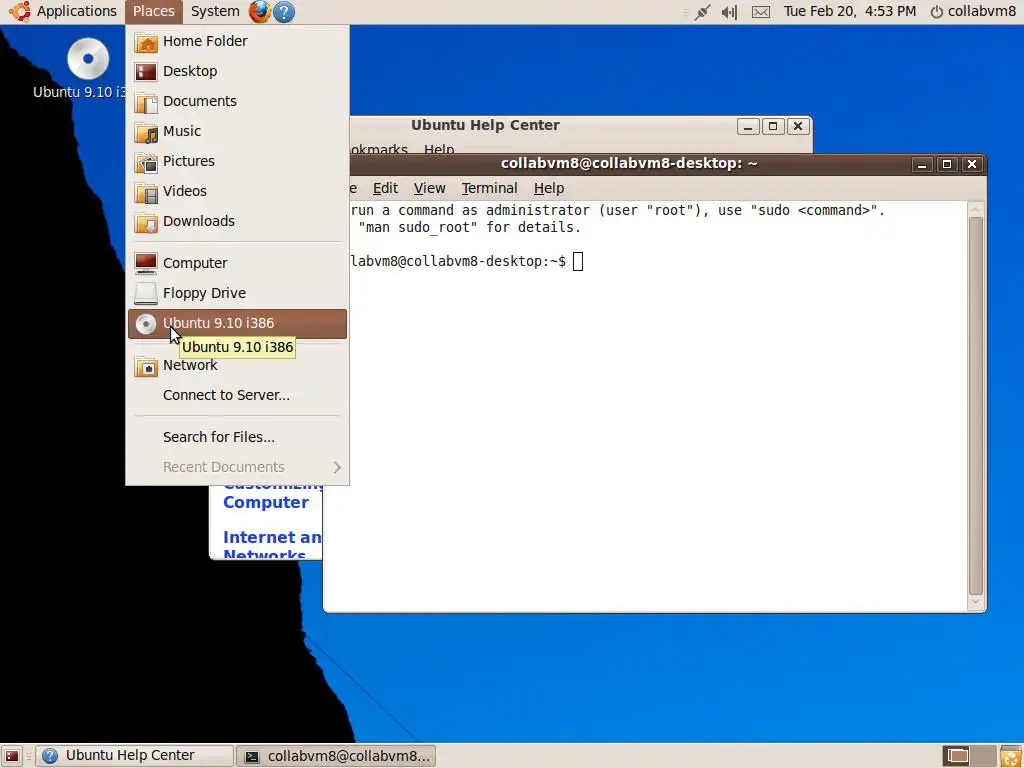
Task: Open Videos folder from Places menu
Action: (x=237, y=191)
